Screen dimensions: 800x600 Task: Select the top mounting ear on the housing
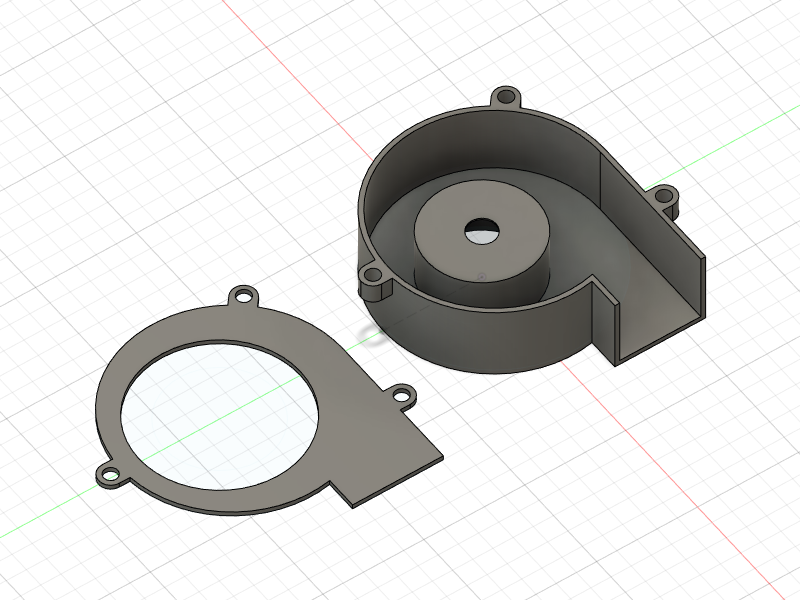(x=506, y=97)
